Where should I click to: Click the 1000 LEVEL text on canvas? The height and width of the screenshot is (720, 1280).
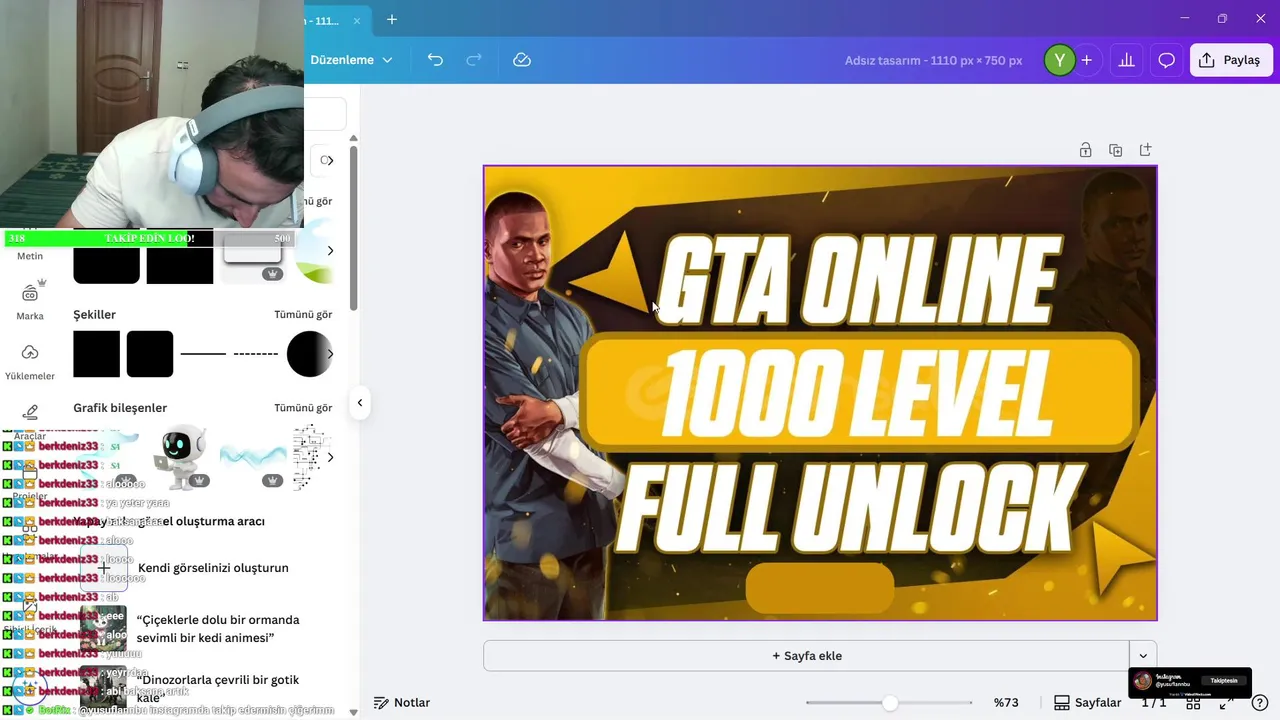point(856,393)
